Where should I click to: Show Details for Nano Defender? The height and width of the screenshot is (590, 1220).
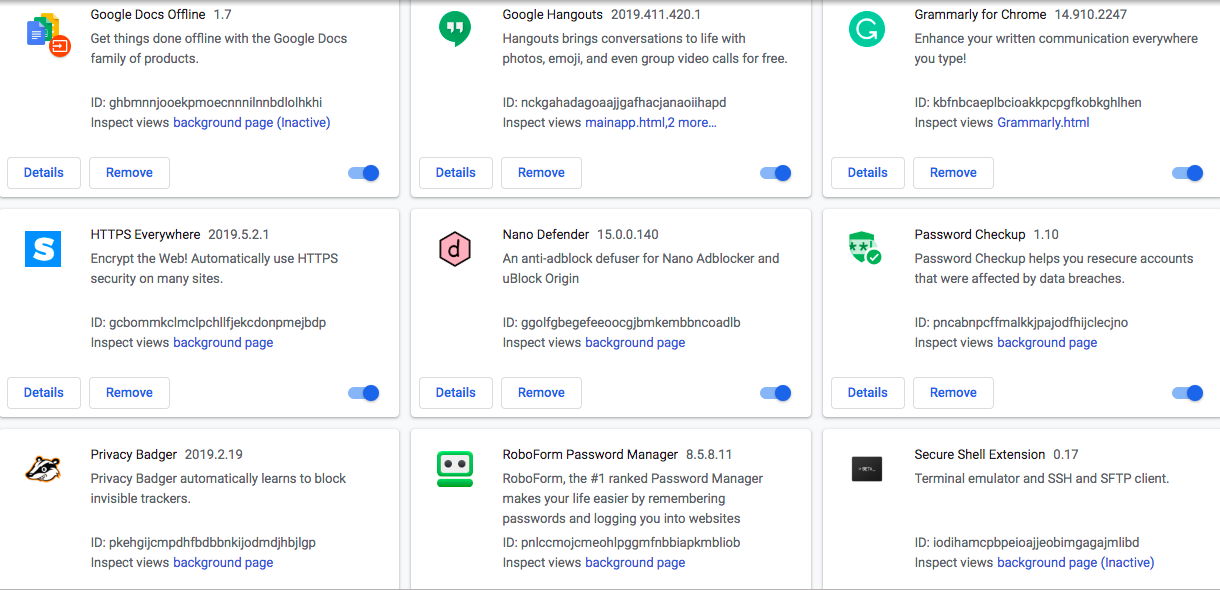pyautogui.click(x=456, y=393)
